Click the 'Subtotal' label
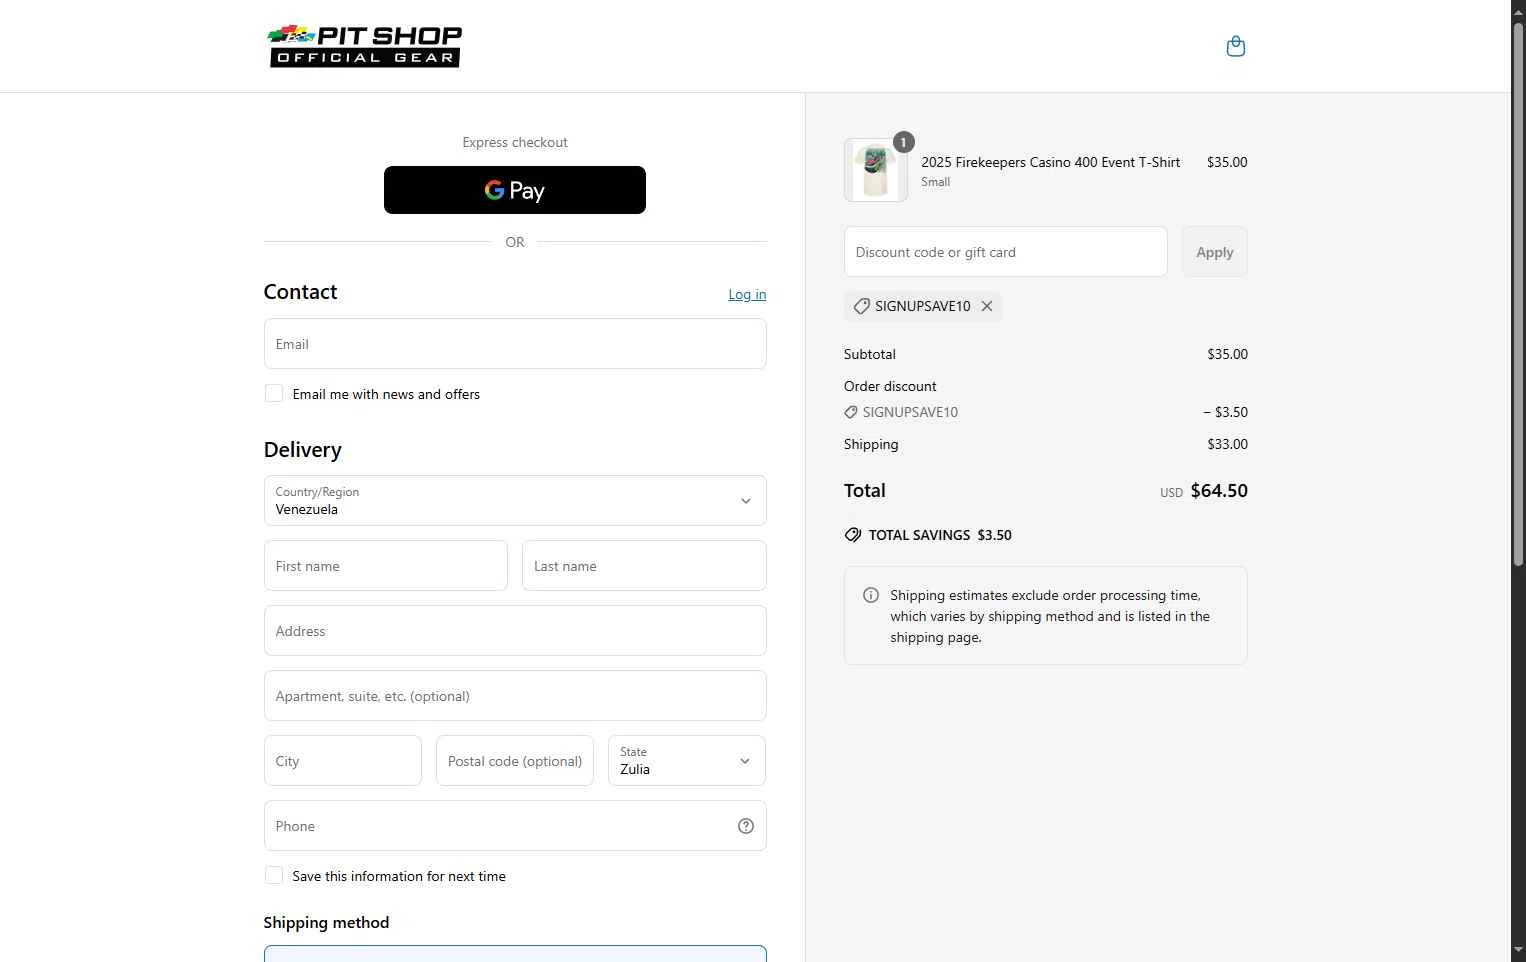Viewport: 1526px width, 962px height. pyautogui.click(x=870, y=354)
